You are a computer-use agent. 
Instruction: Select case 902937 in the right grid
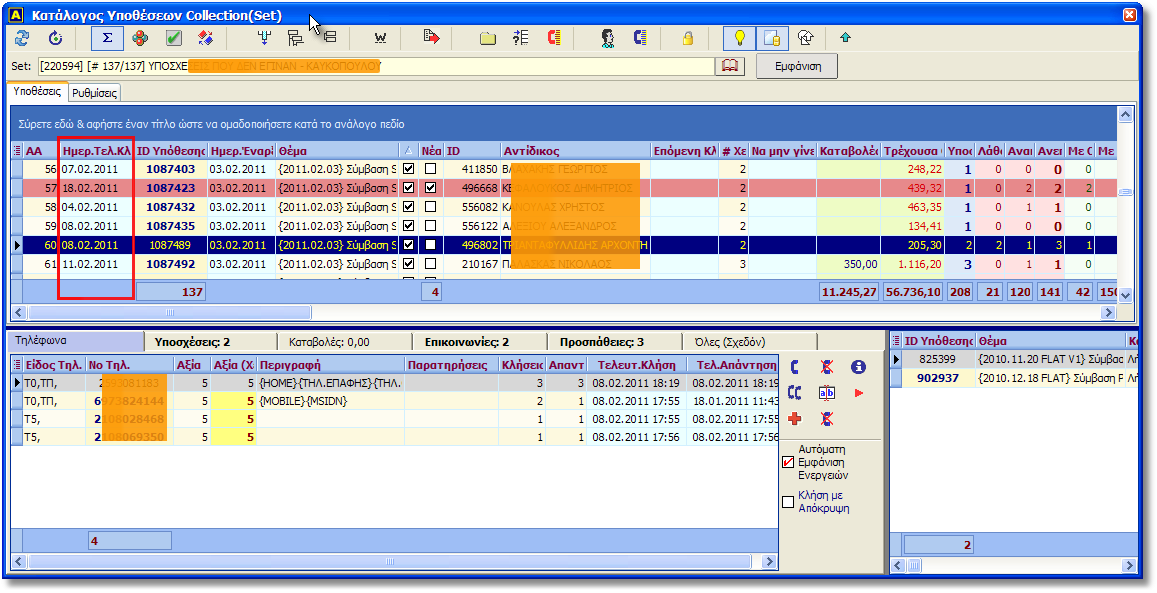(x=939, y=378)
